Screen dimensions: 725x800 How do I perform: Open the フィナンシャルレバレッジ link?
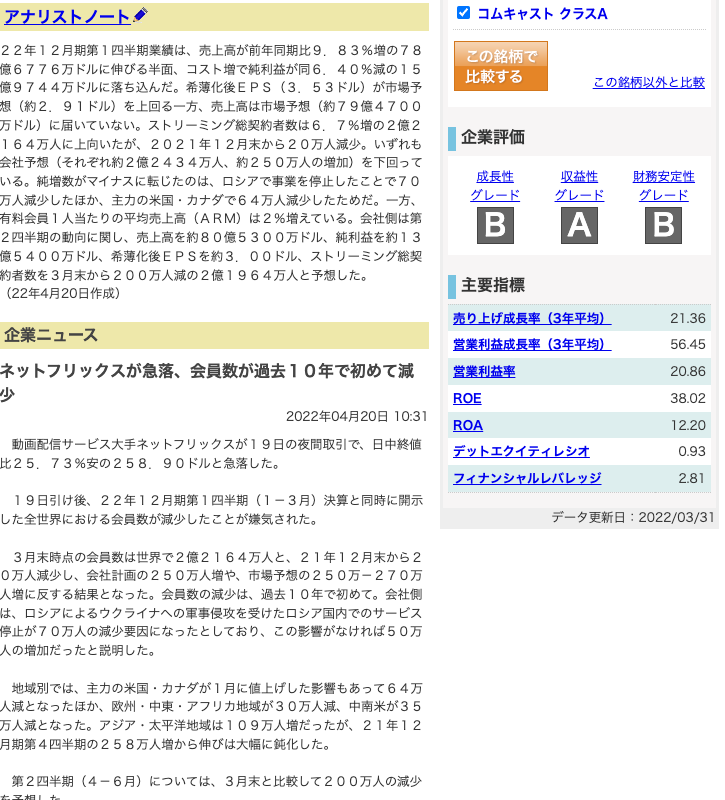pyautogui.click(x=527, y=479)
